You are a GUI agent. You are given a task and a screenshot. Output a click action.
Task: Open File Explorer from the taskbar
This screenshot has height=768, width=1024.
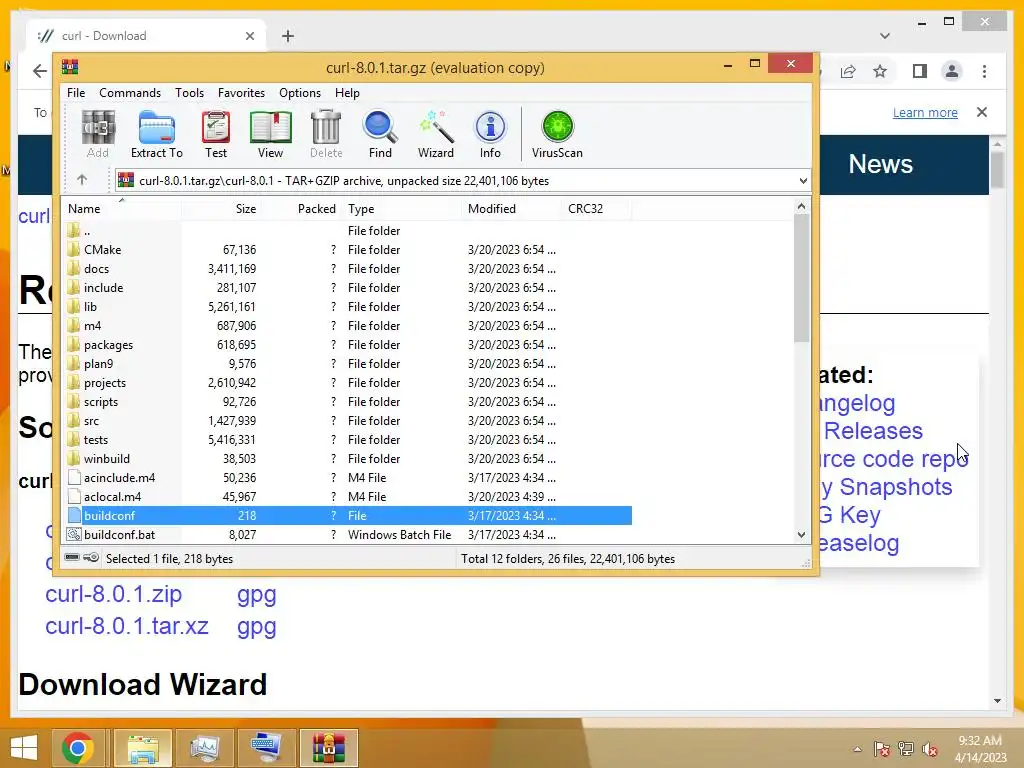point(143,748)
